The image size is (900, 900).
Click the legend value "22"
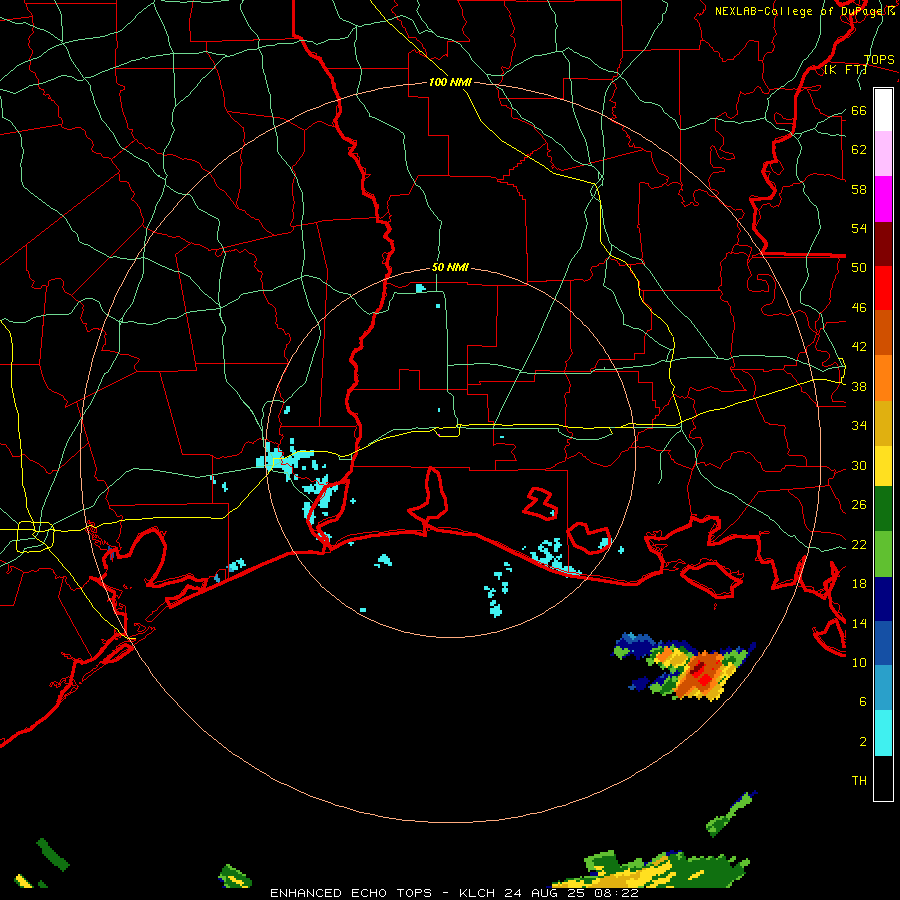(x=859, y=544)
